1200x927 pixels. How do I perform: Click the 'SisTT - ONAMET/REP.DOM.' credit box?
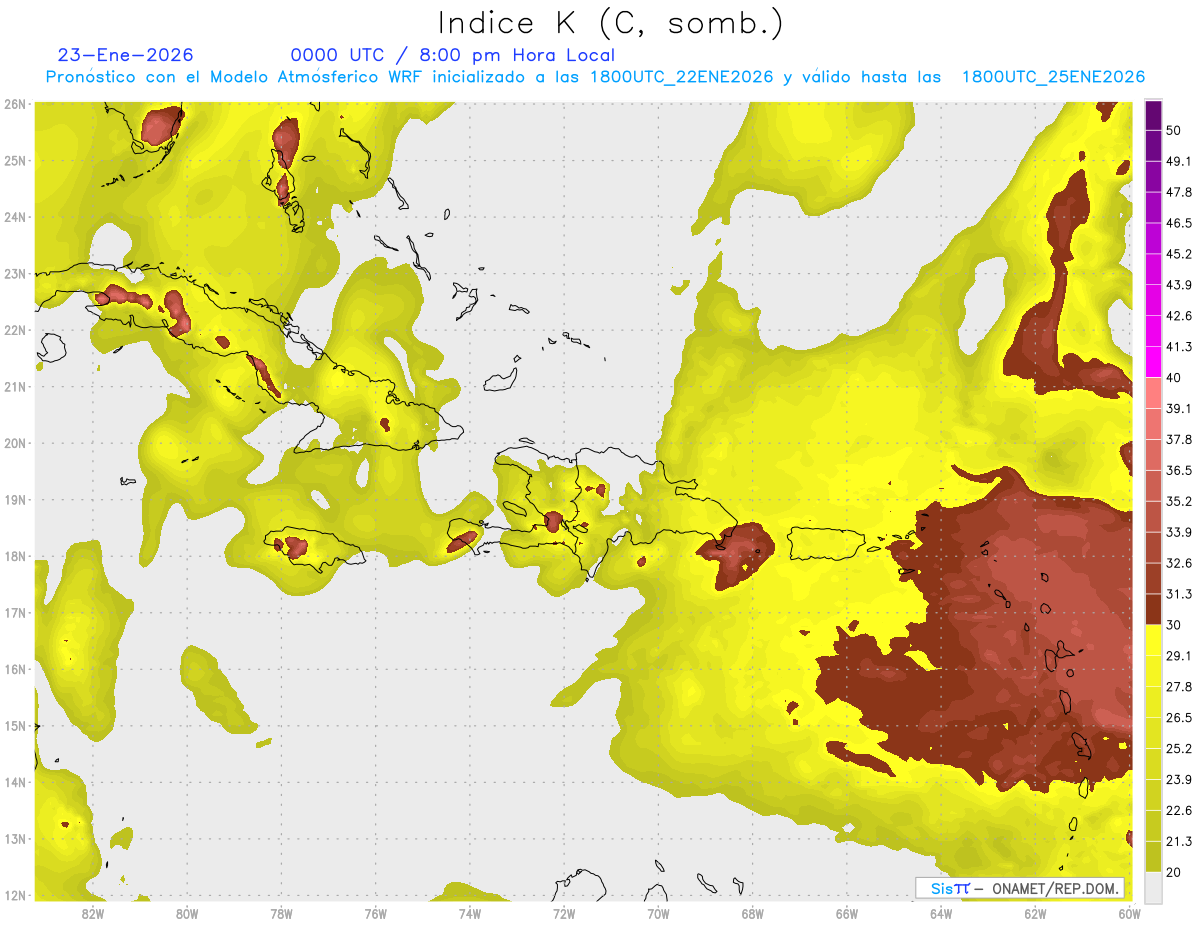(x=1020, y=888)
